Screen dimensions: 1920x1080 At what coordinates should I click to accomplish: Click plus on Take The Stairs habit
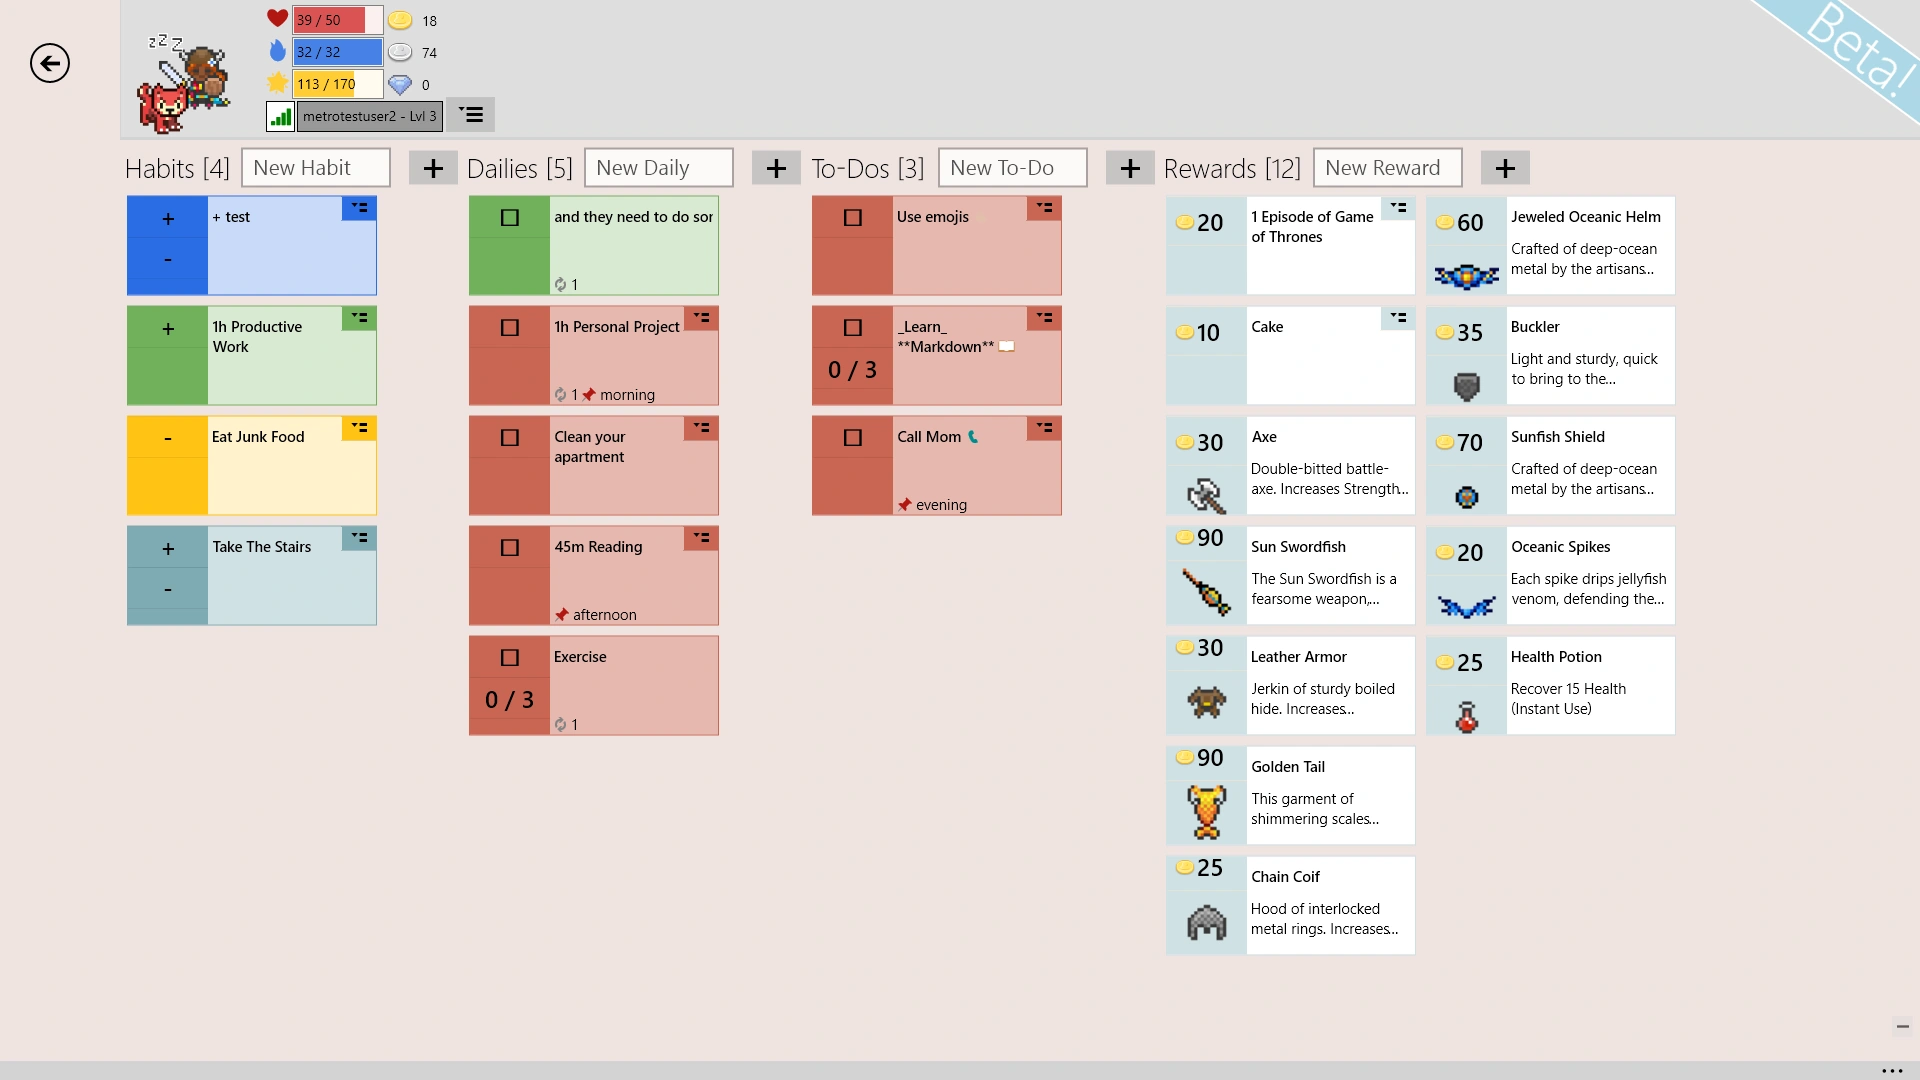coord(168,548)
